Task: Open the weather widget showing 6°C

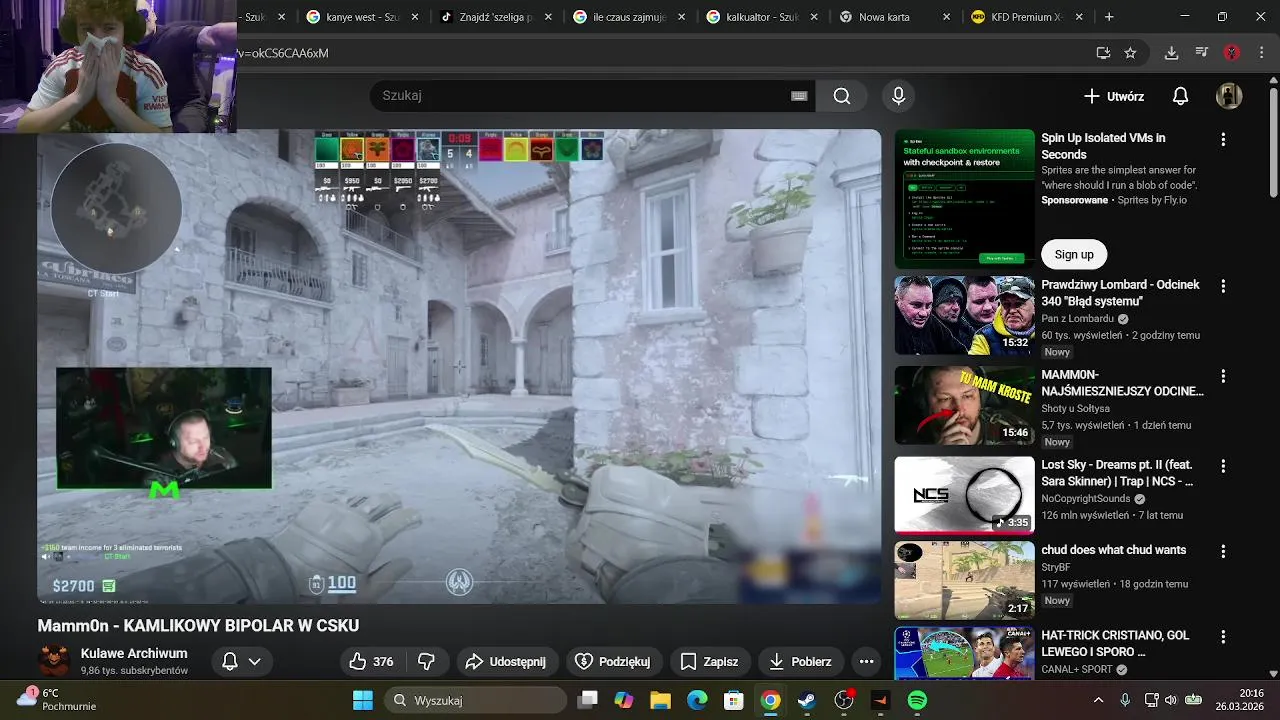Action: point(58,699)
